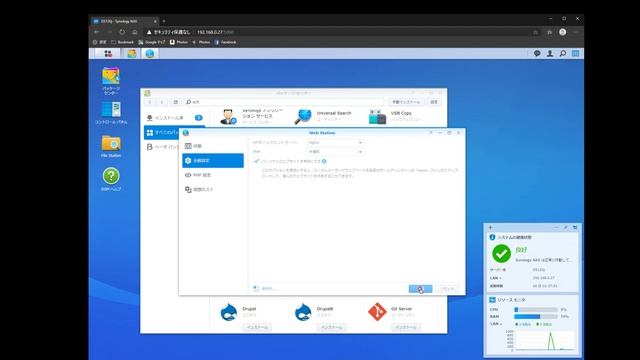640x360 pixels.
Task: Click the info icon next to personal website option
Action: (x=324, y=161)
